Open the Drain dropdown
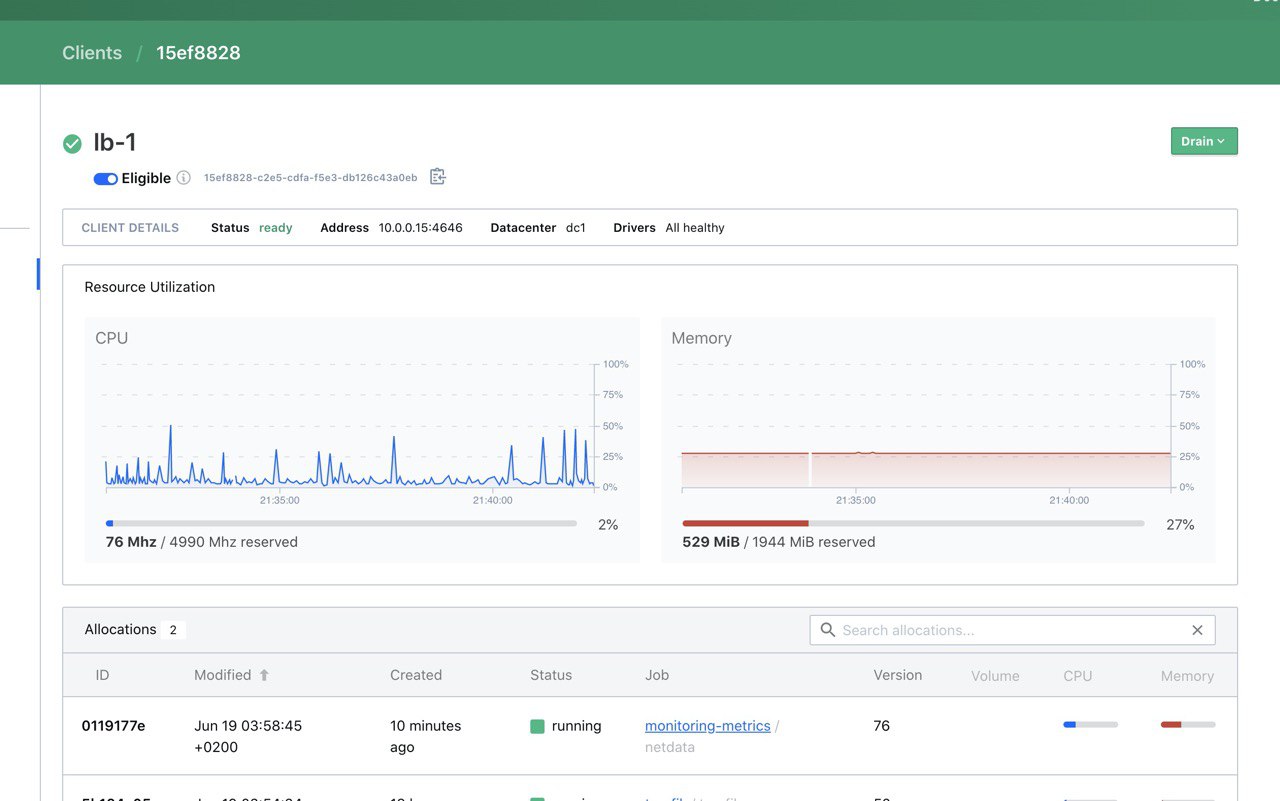Image resolution: width=1280 pixels, height=801 pixels. click(1204, 141)
